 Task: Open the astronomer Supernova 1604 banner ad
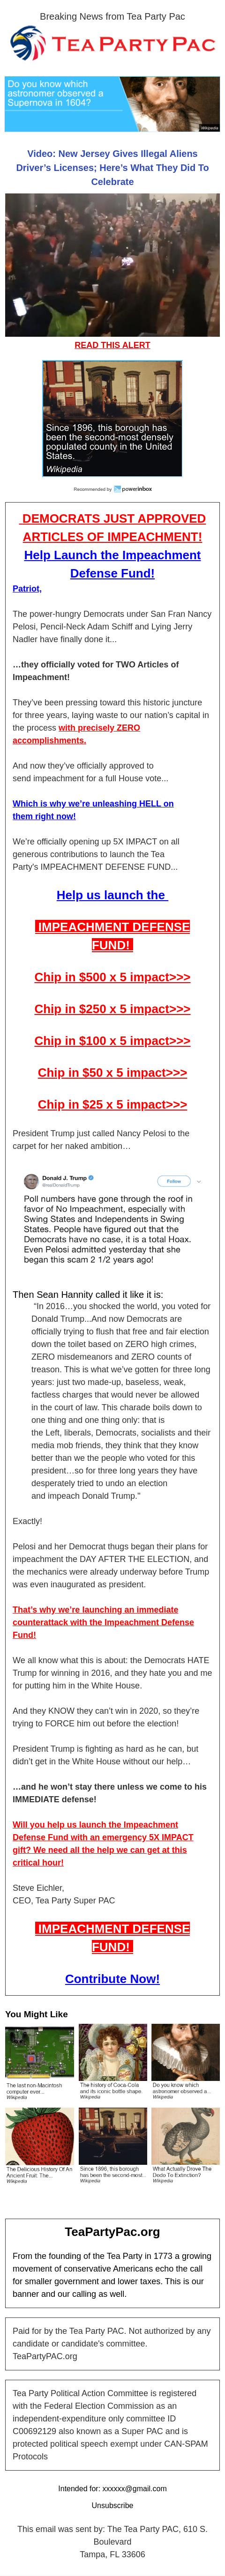(112, 104)
